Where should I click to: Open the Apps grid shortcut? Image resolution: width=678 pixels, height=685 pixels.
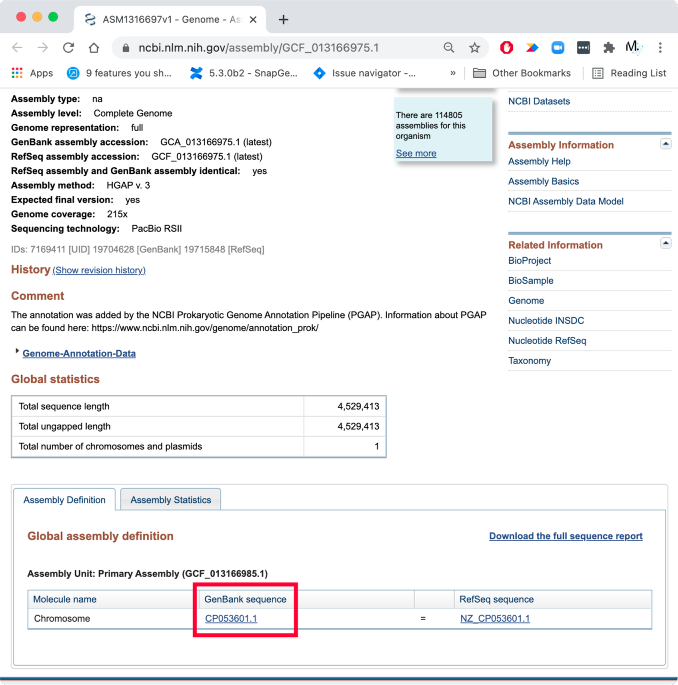(32, 73)
